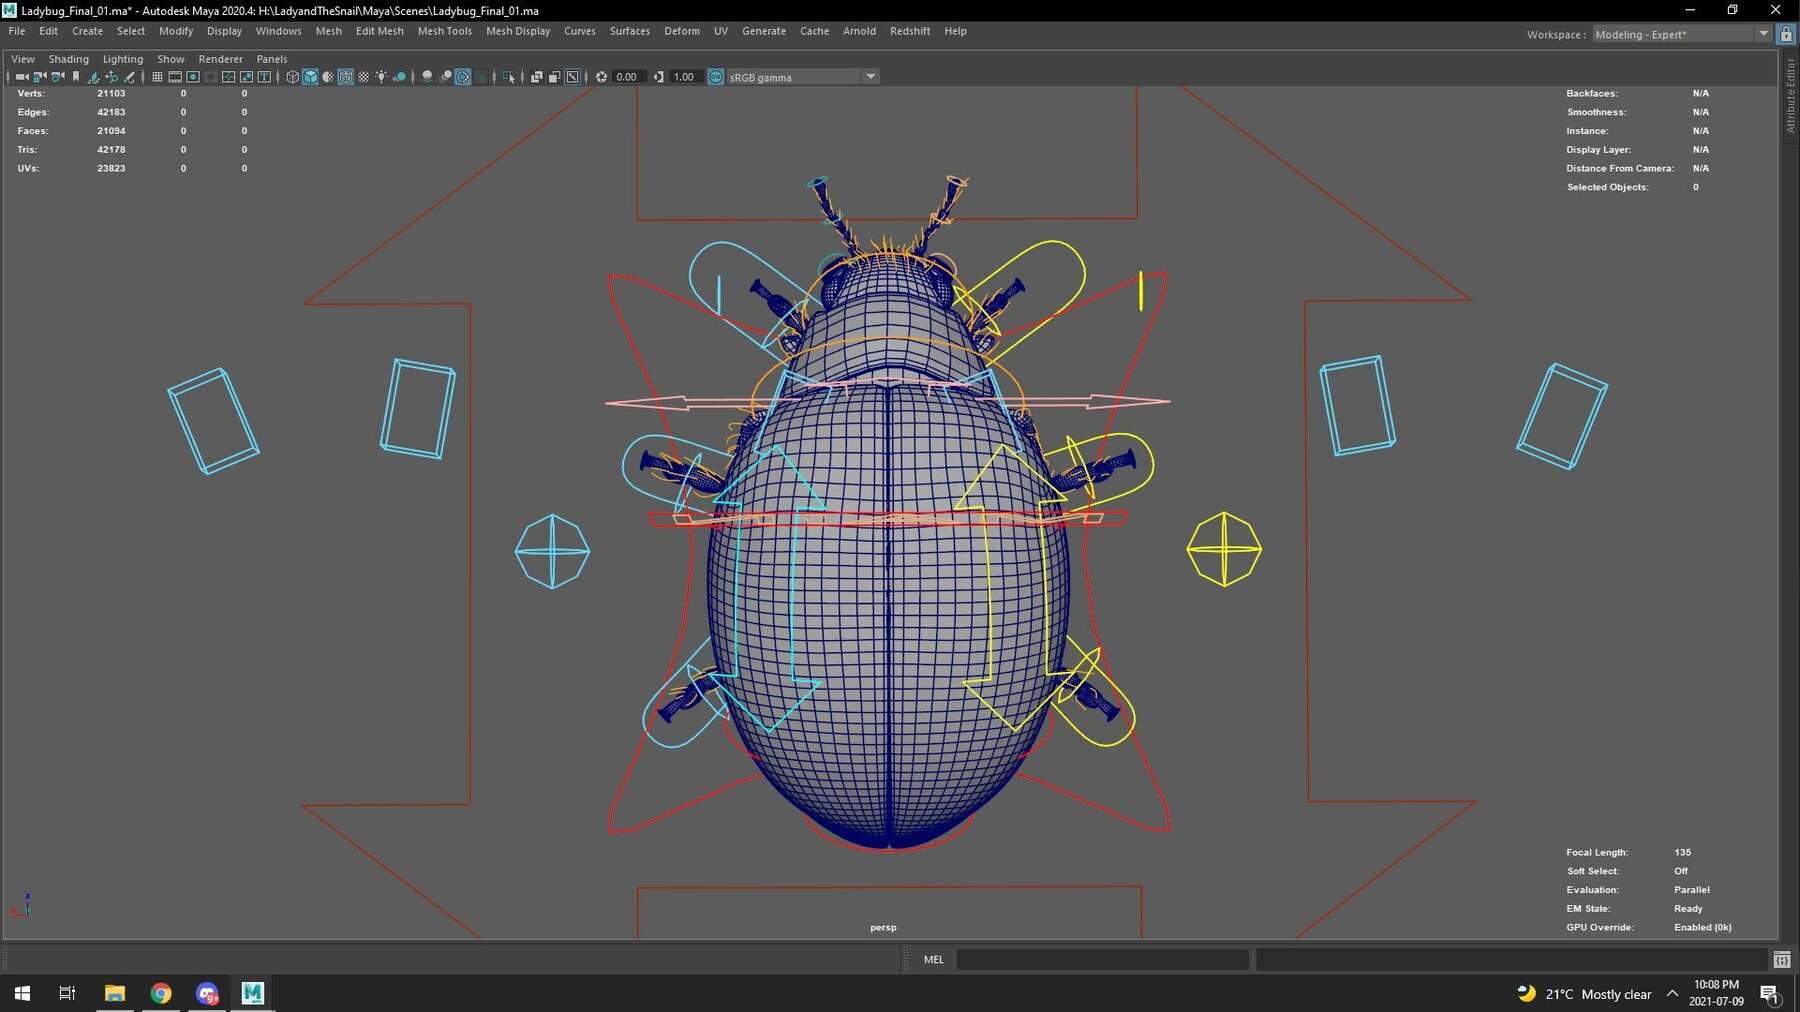Toggle the workspace lock padlock
Screen dimensions: 1800x1012
pyautogui.click(x=1786, y=33)
